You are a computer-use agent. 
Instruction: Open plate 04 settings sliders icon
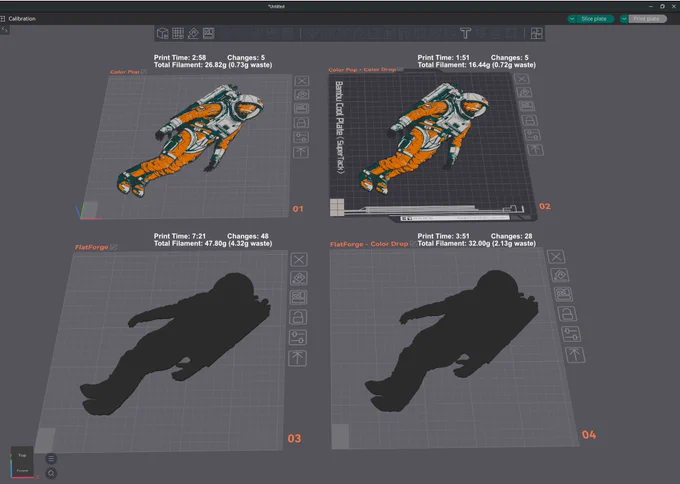pos(571,334)
